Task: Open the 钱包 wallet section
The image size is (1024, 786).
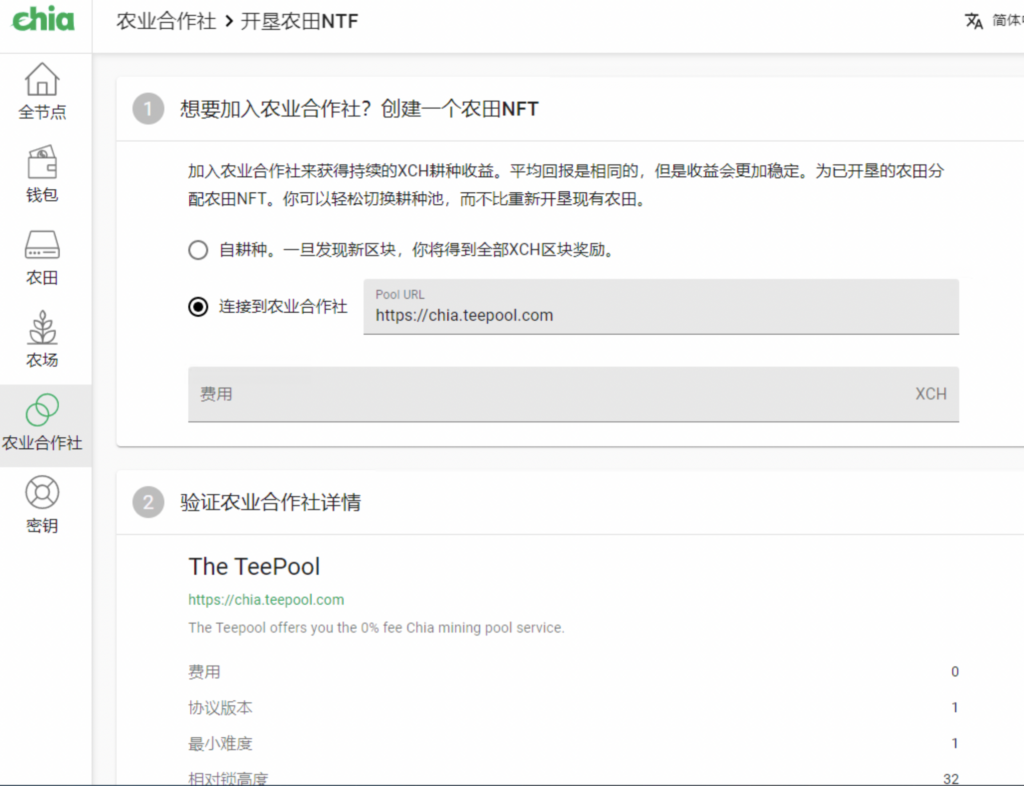Action: click(42, 174)
